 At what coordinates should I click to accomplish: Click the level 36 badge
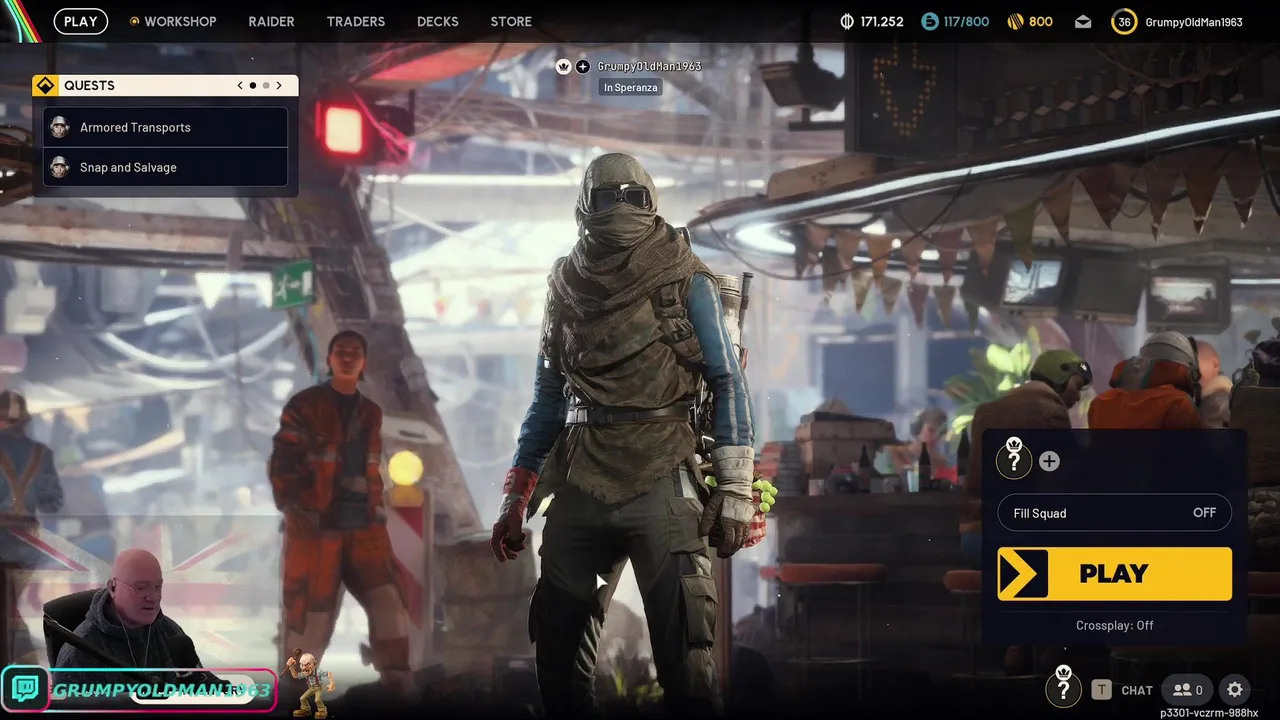point(1124,21)
